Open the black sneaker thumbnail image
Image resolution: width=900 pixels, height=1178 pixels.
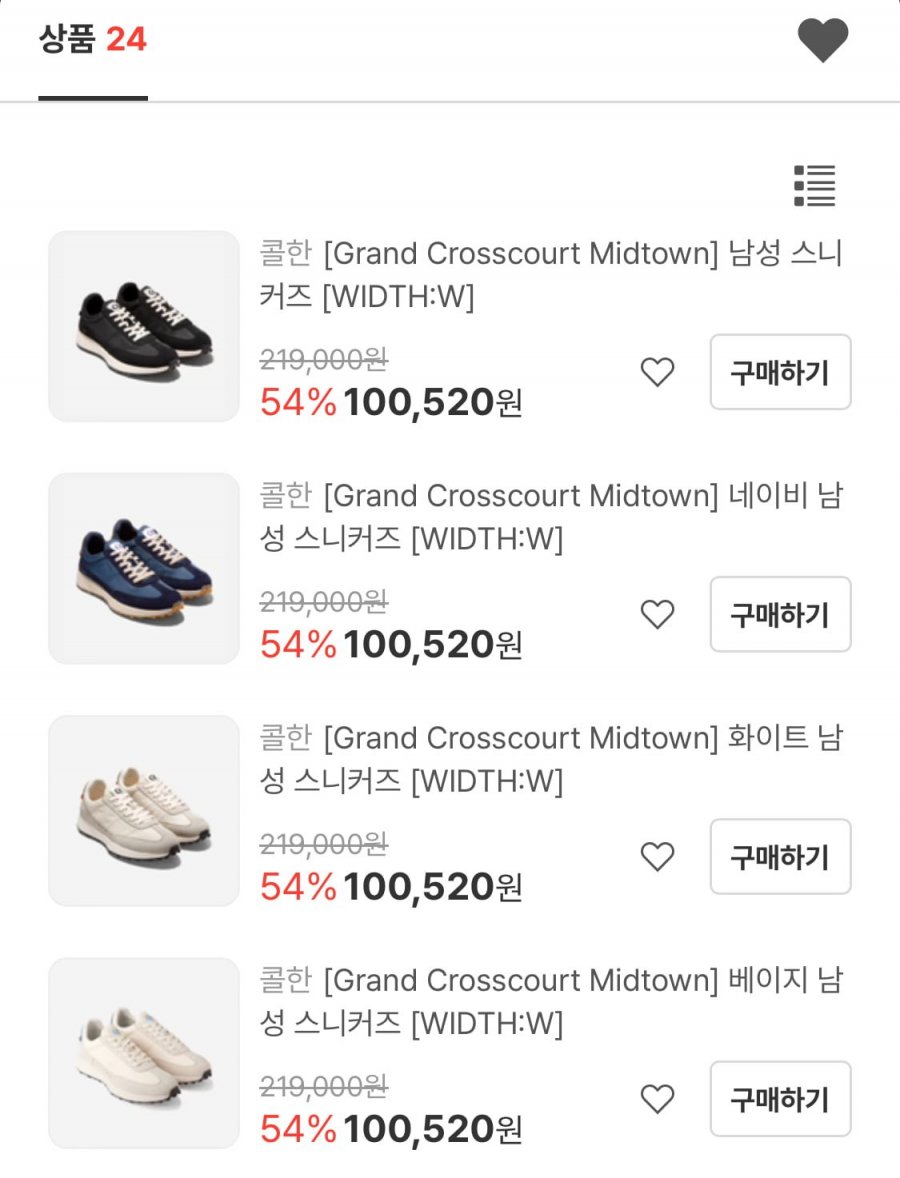point(144,326)
